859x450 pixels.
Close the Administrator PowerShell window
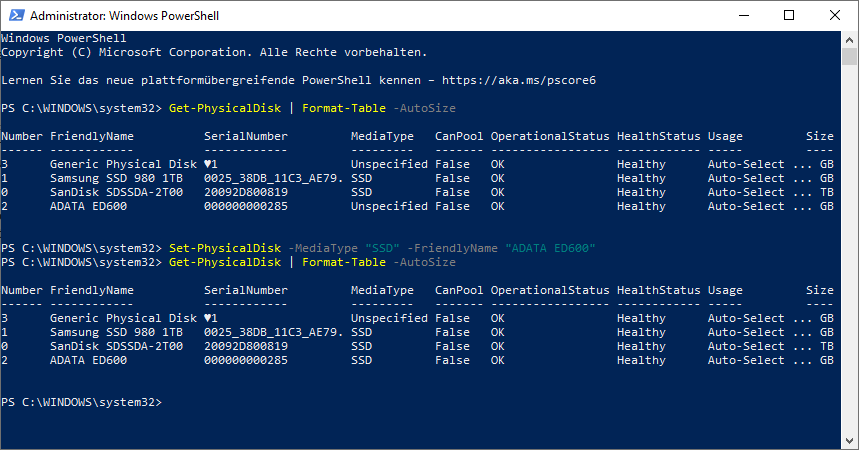pyautogui.click(x=834, y=15)
